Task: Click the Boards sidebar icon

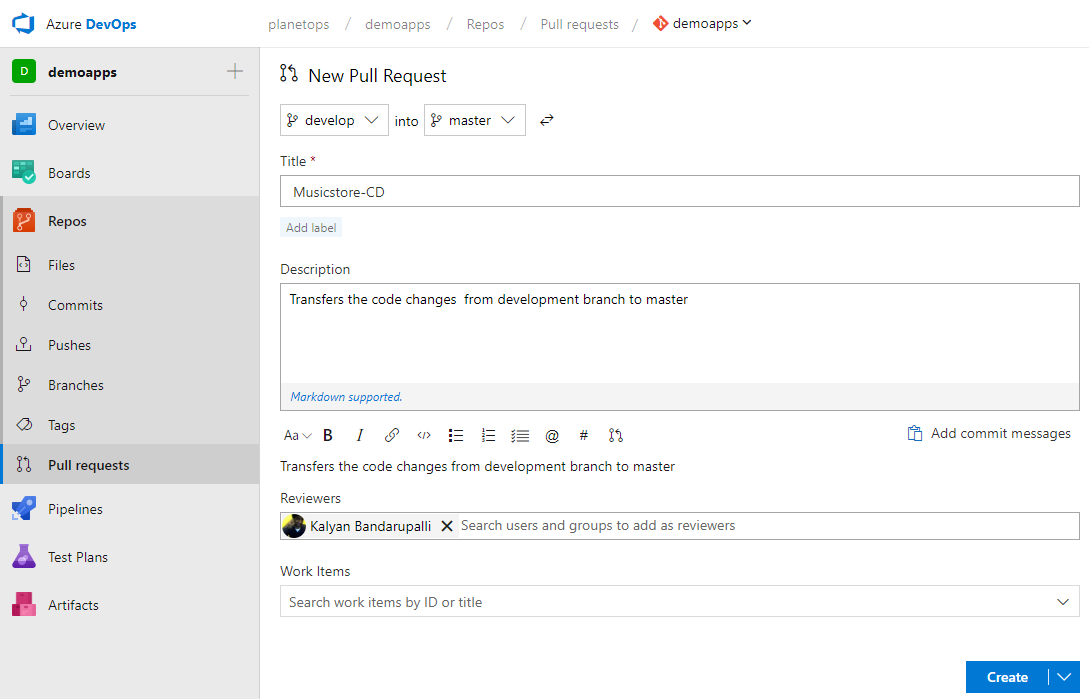Action: coord(24,172)
